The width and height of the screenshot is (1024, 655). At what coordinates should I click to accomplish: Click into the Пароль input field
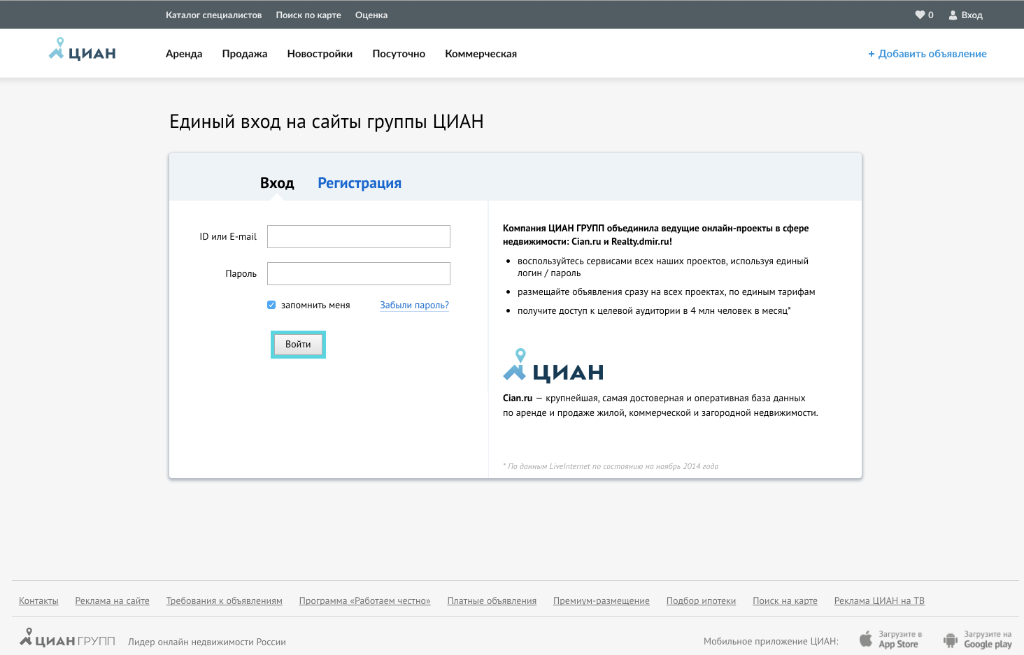(x=358, y=274)
